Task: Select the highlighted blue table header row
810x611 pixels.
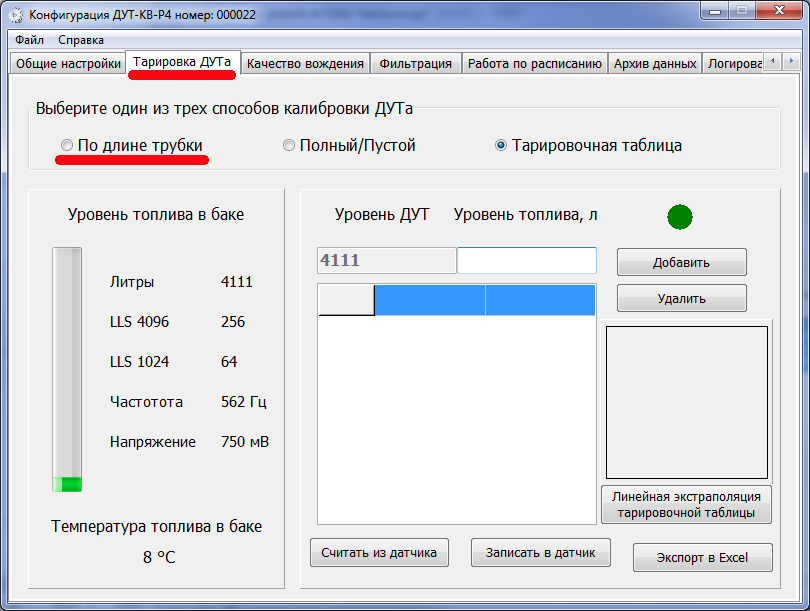Action: pos(485,300)
